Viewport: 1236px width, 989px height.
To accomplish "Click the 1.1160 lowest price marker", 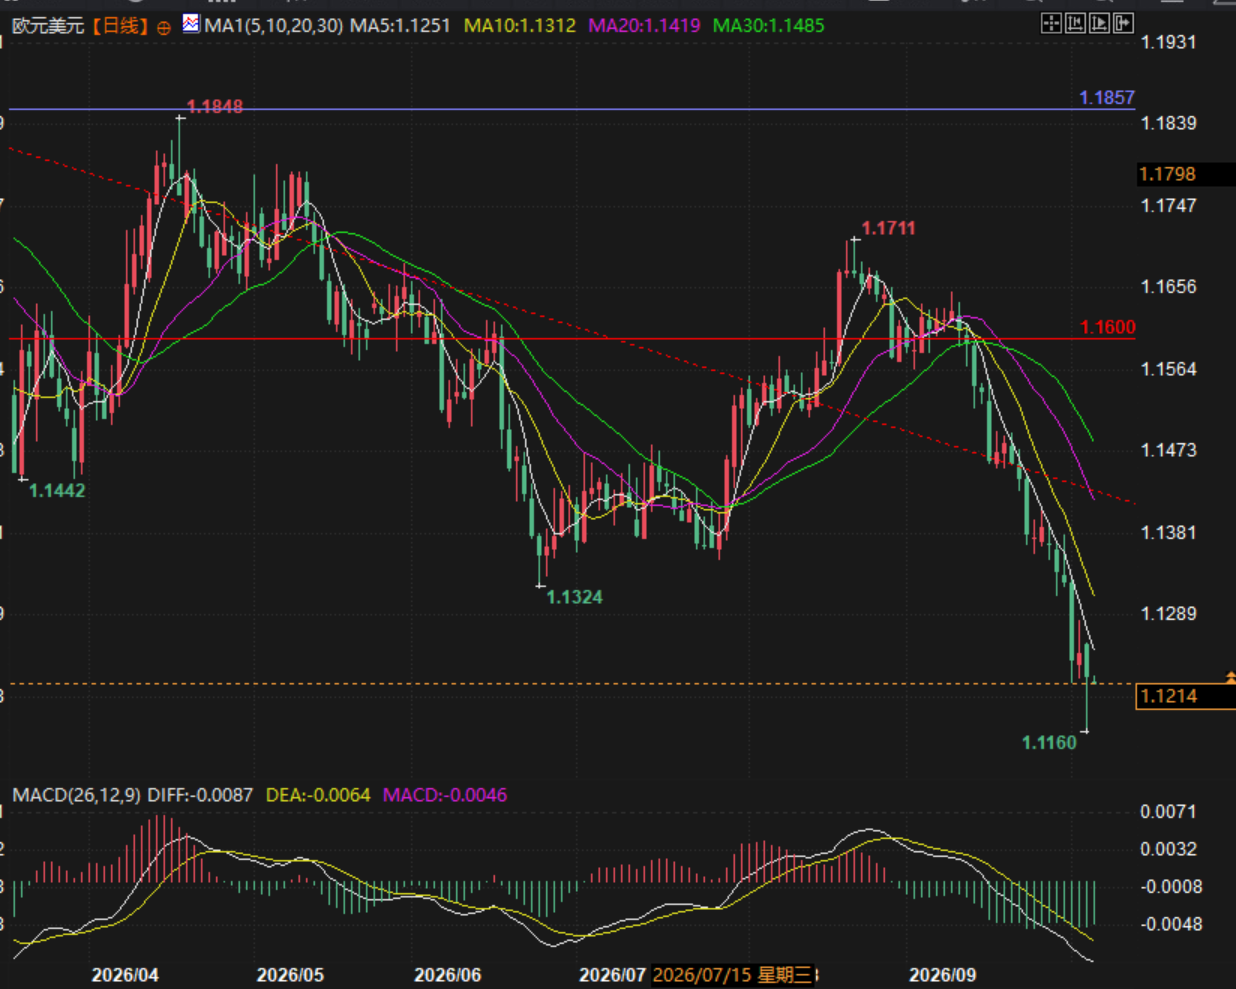I will pyautogui.click(x=1049, y=742).
